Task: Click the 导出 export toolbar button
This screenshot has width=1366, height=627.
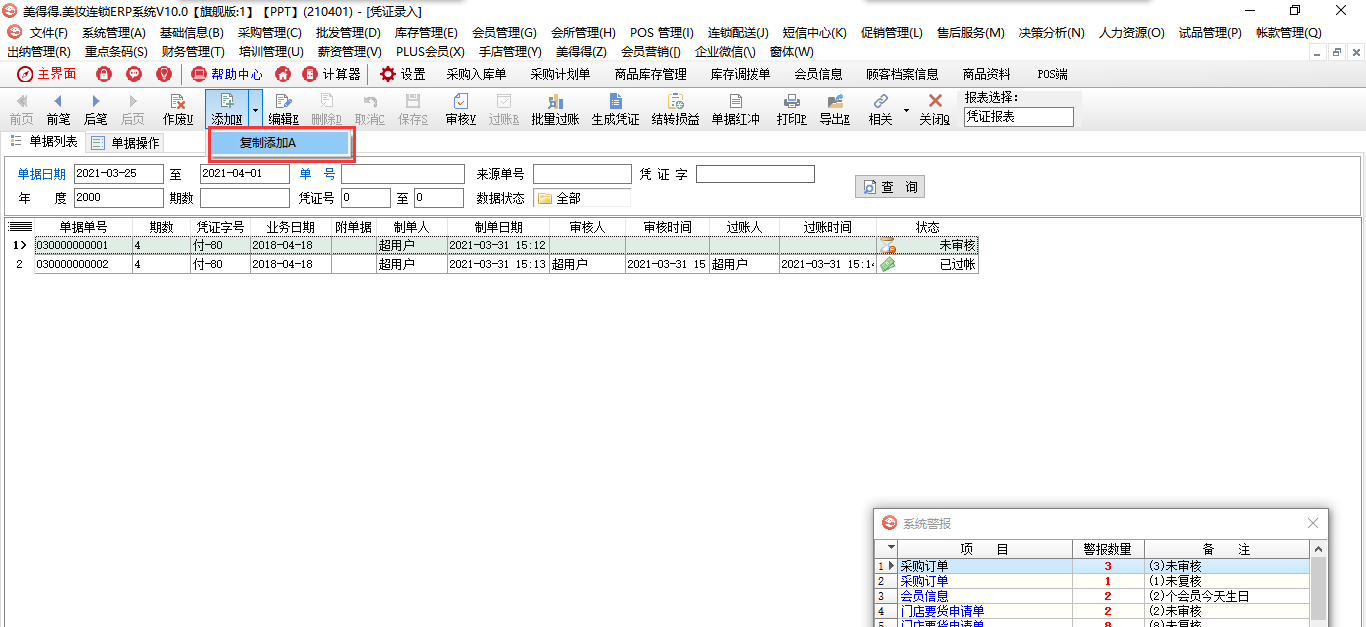Action: pyautogui.click(x=834, y=109)
